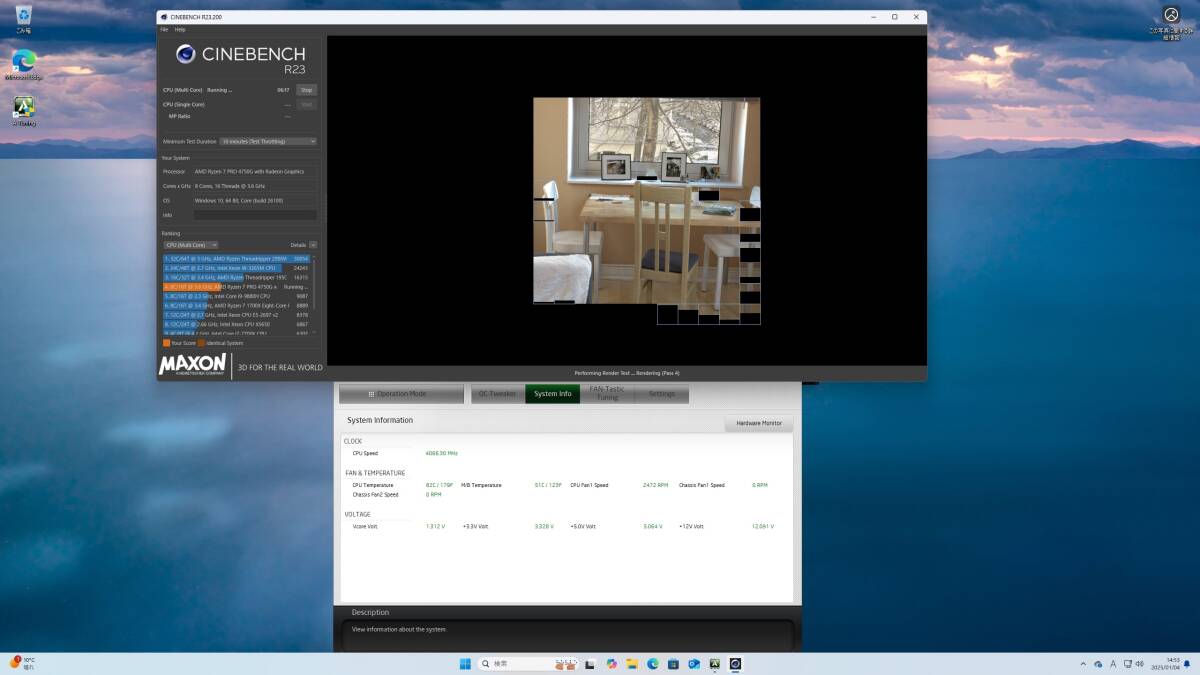Select the 32C/64T Threadripper 2990WX ranking row
Screen dimensions: 1200x675
tap(237, 258)
